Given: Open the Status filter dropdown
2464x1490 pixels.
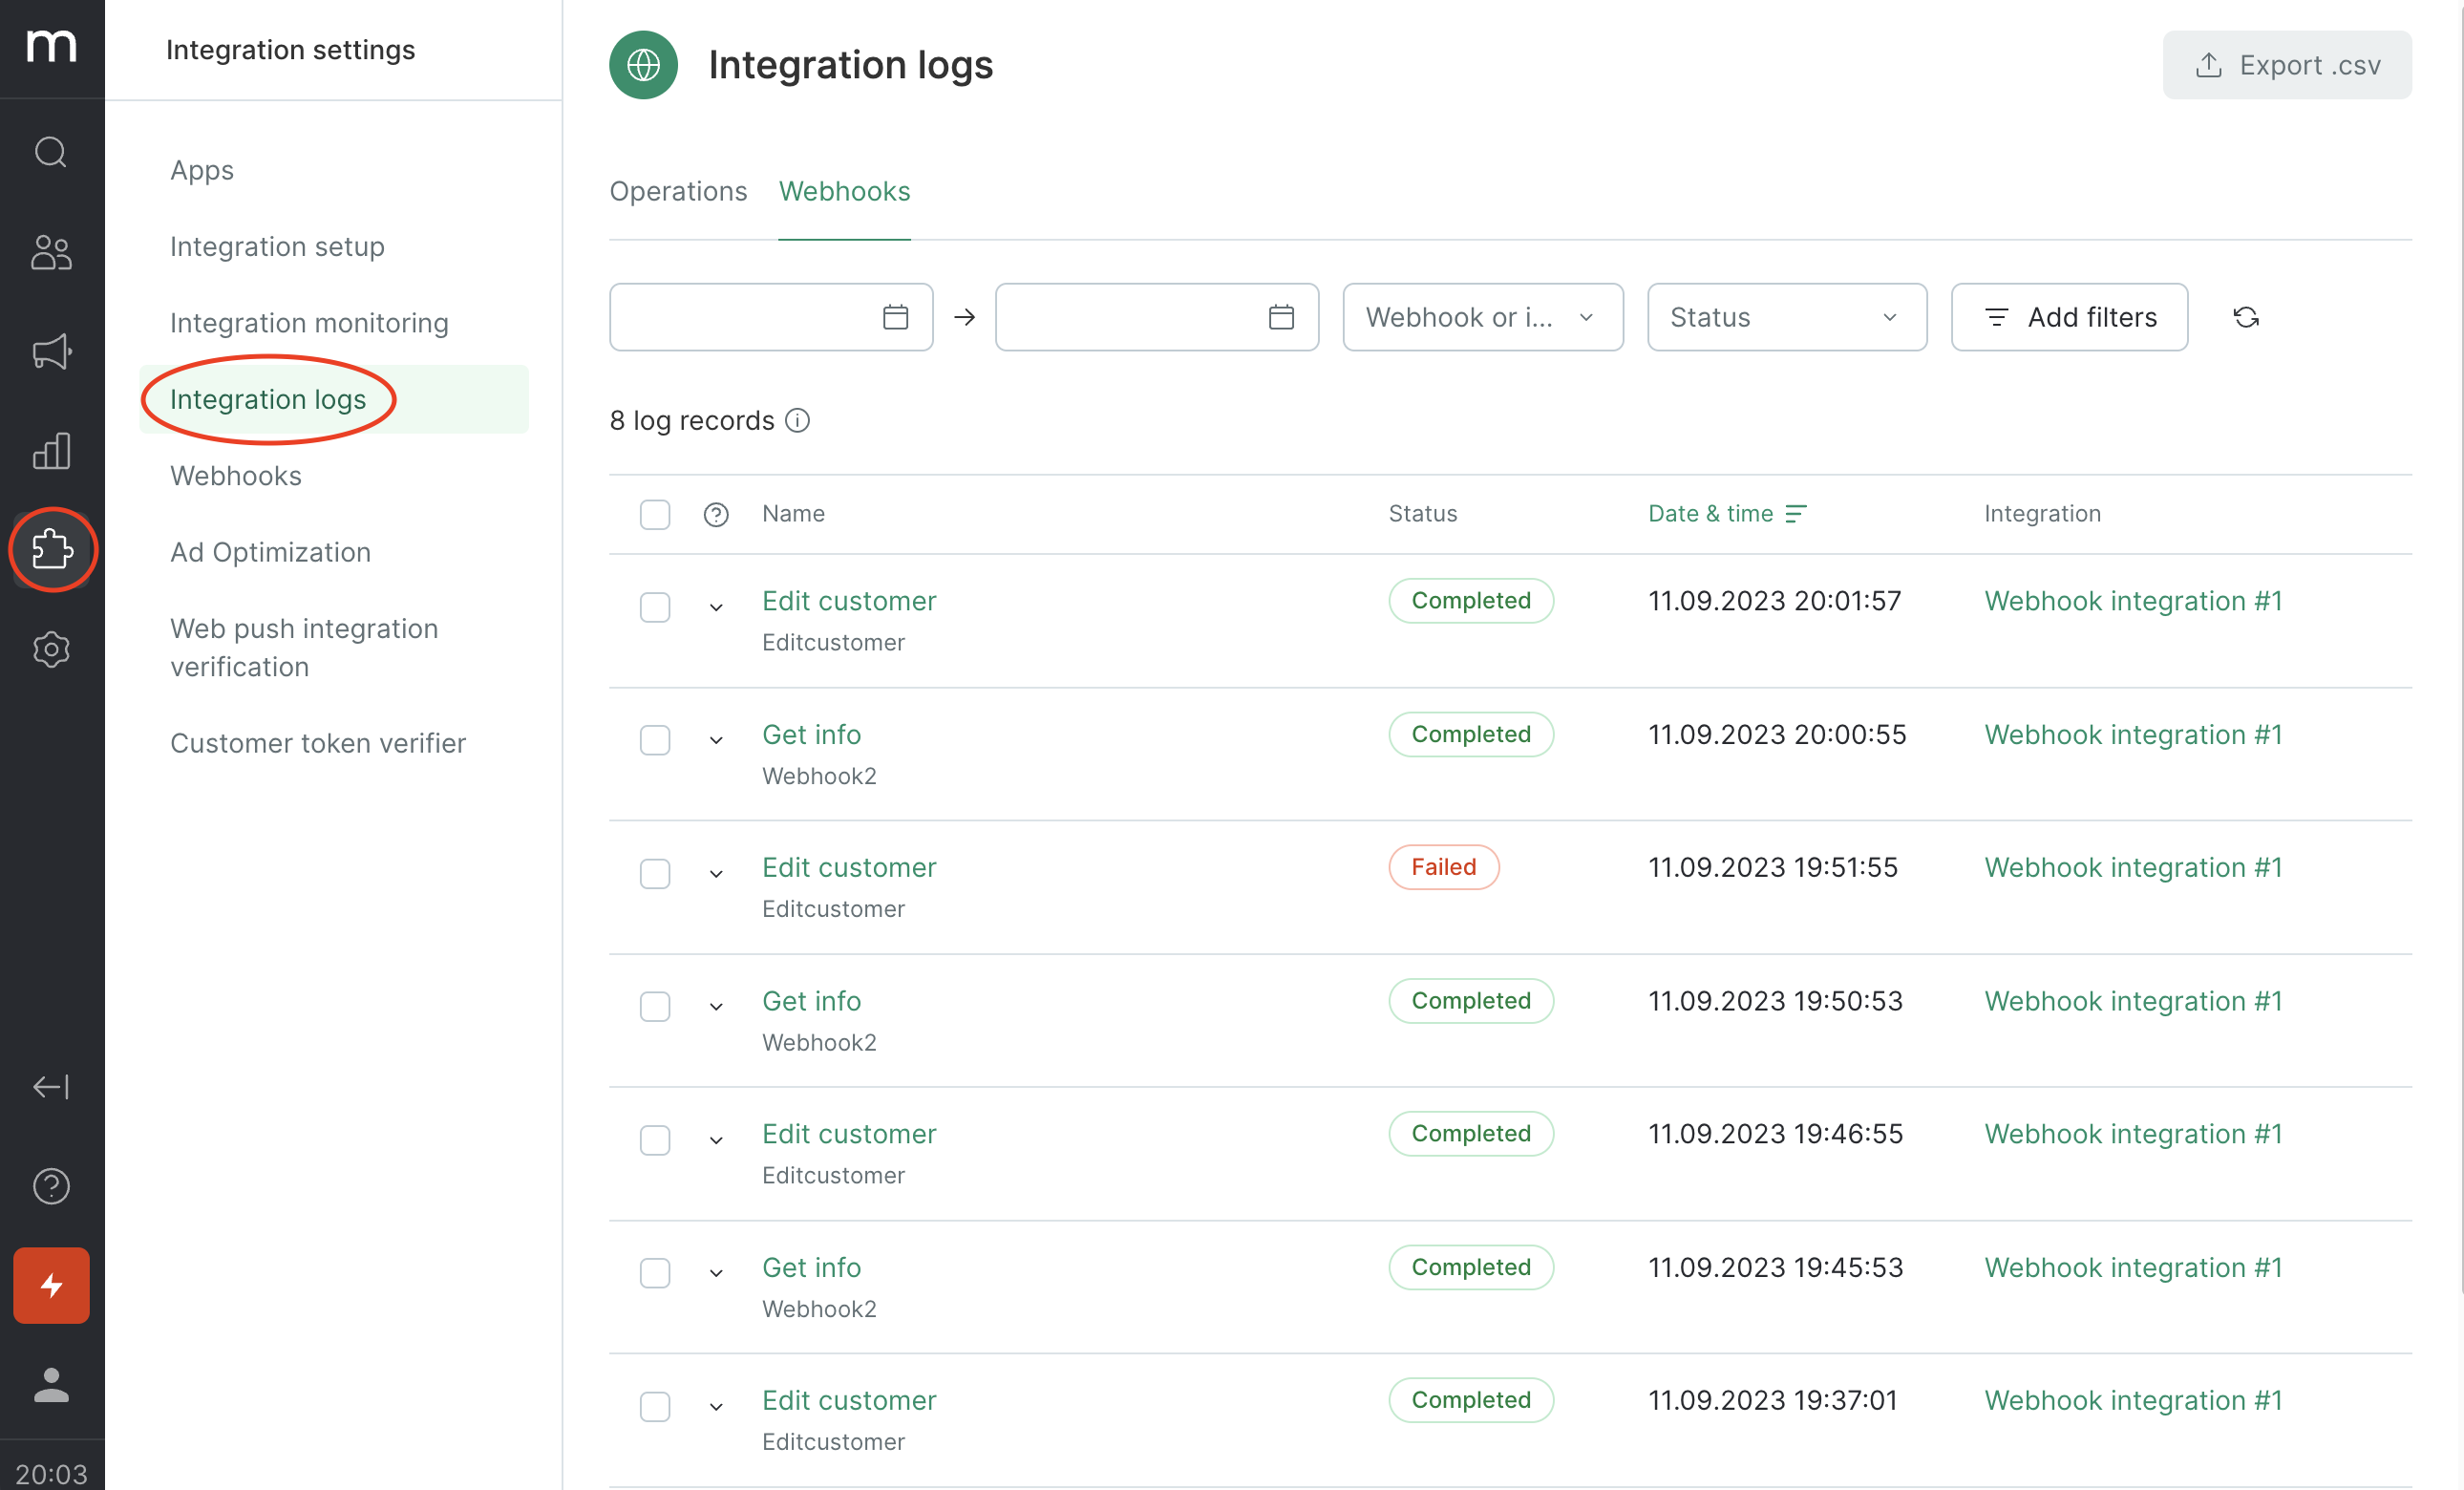Looking at the screenshot, I should tap(1787, 317).
